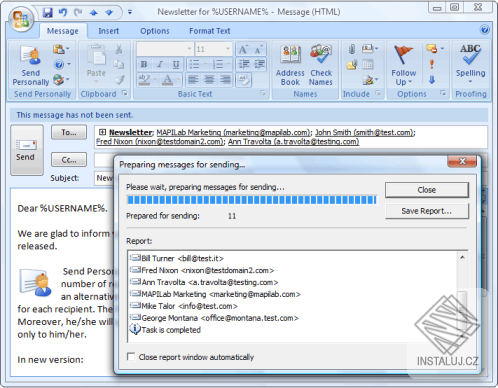498x388 pixels.
Task: Open the globe checkmark dropdown in Send Personally
Action: tap(61, 79)
